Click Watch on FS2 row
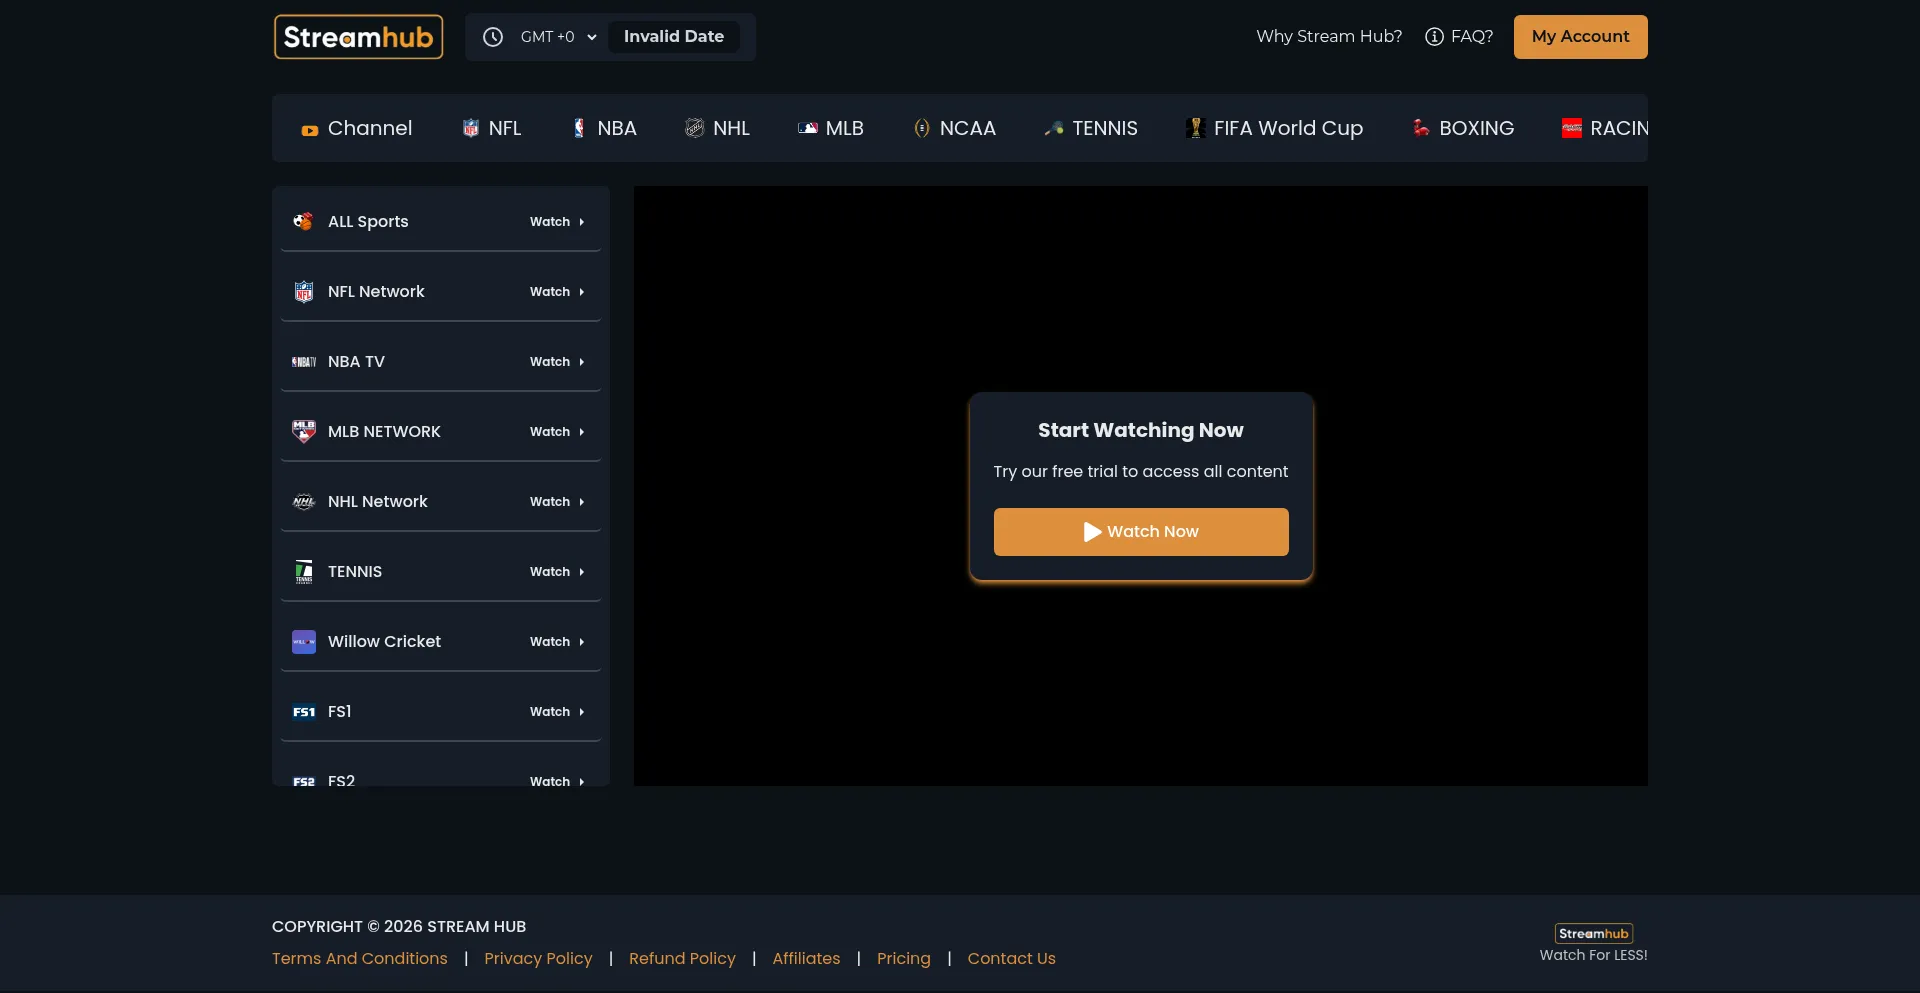This screenshot has height=993, width=1920. [557, 781]
